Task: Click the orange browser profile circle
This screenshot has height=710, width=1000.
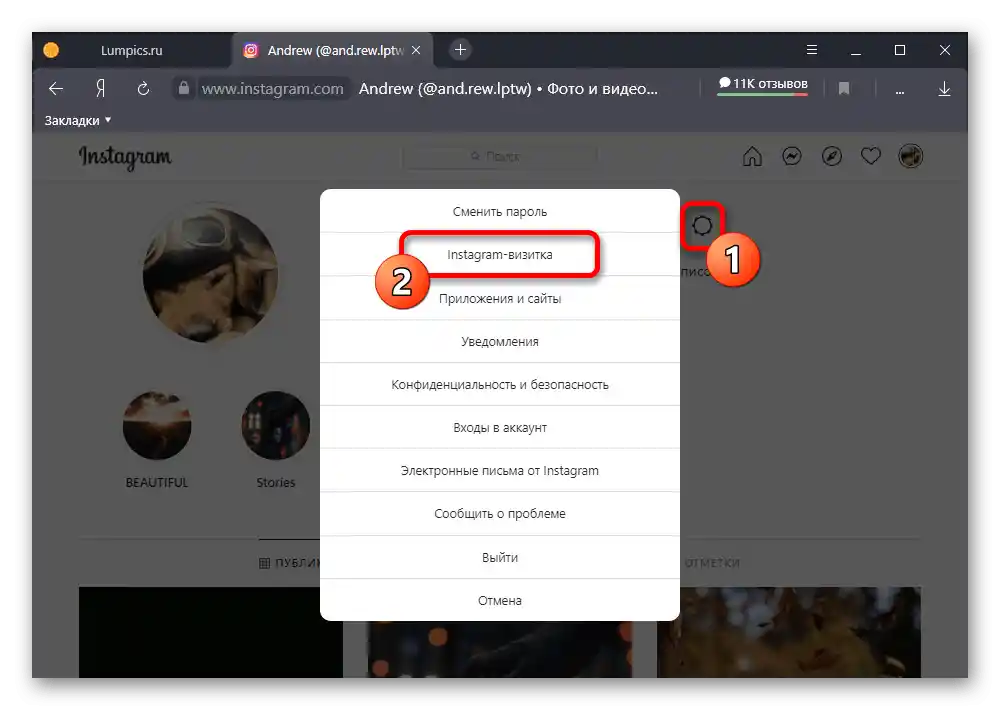Action: pos(51,50)
